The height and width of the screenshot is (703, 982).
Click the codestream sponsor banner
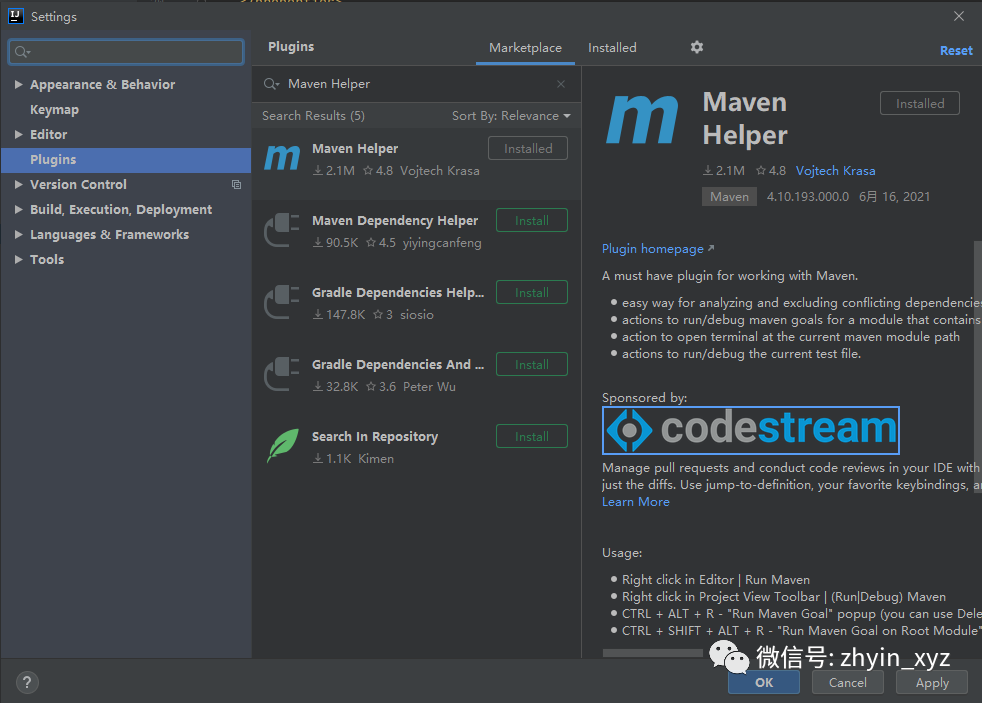pos(750,430)
